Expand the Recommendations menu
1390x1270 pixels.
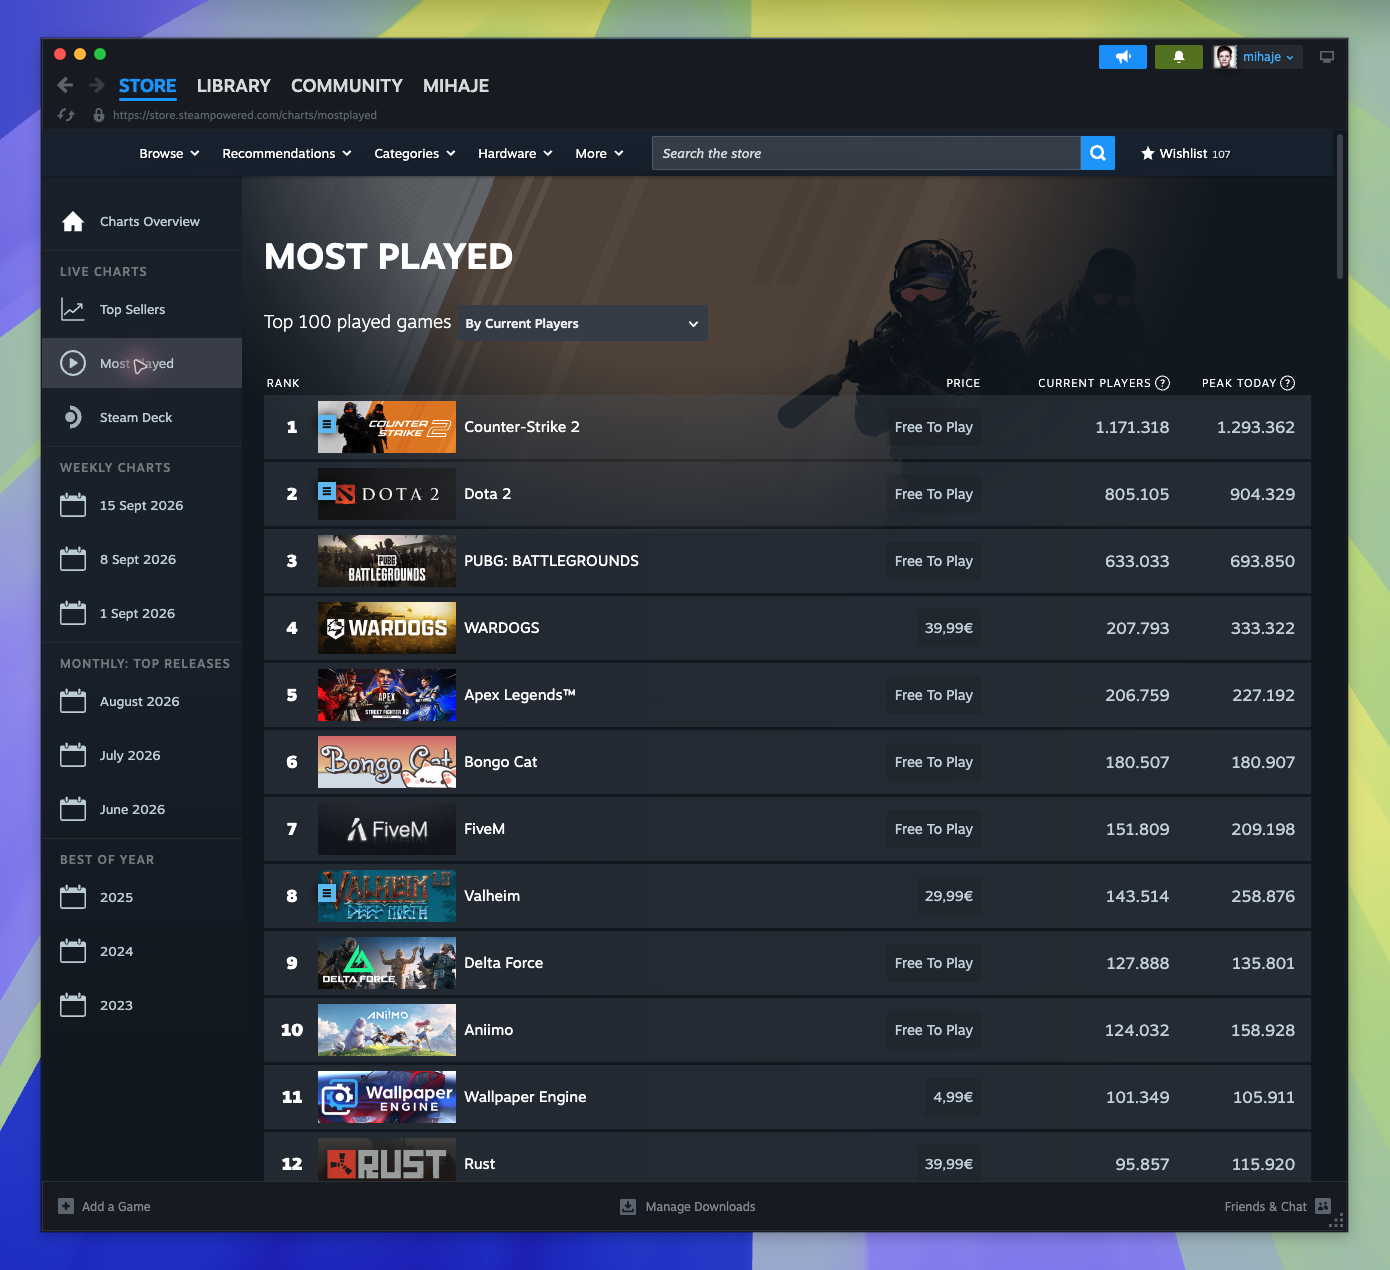(x=287, y=153)
